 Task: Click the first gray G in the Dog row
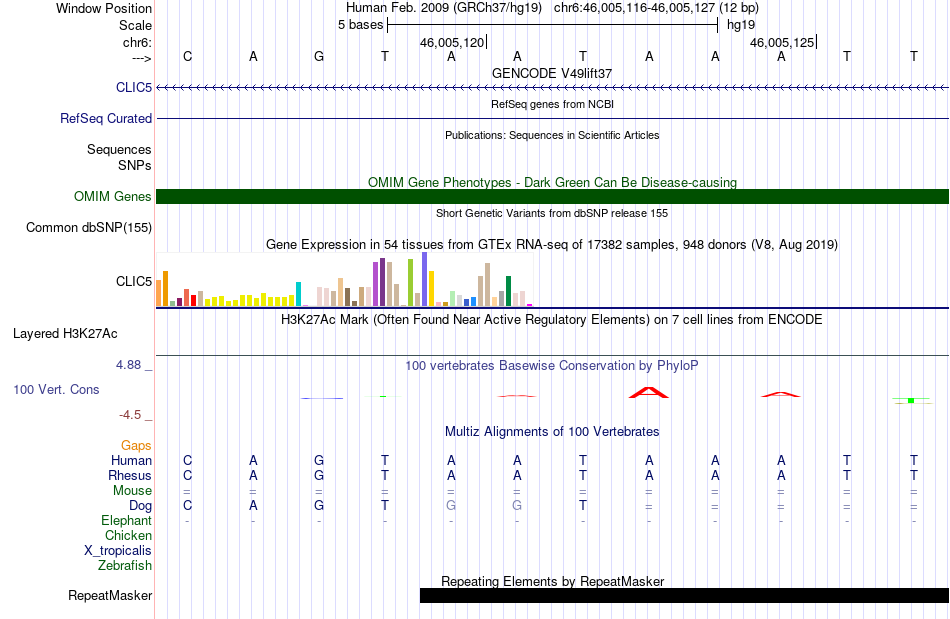click(451, 505)
